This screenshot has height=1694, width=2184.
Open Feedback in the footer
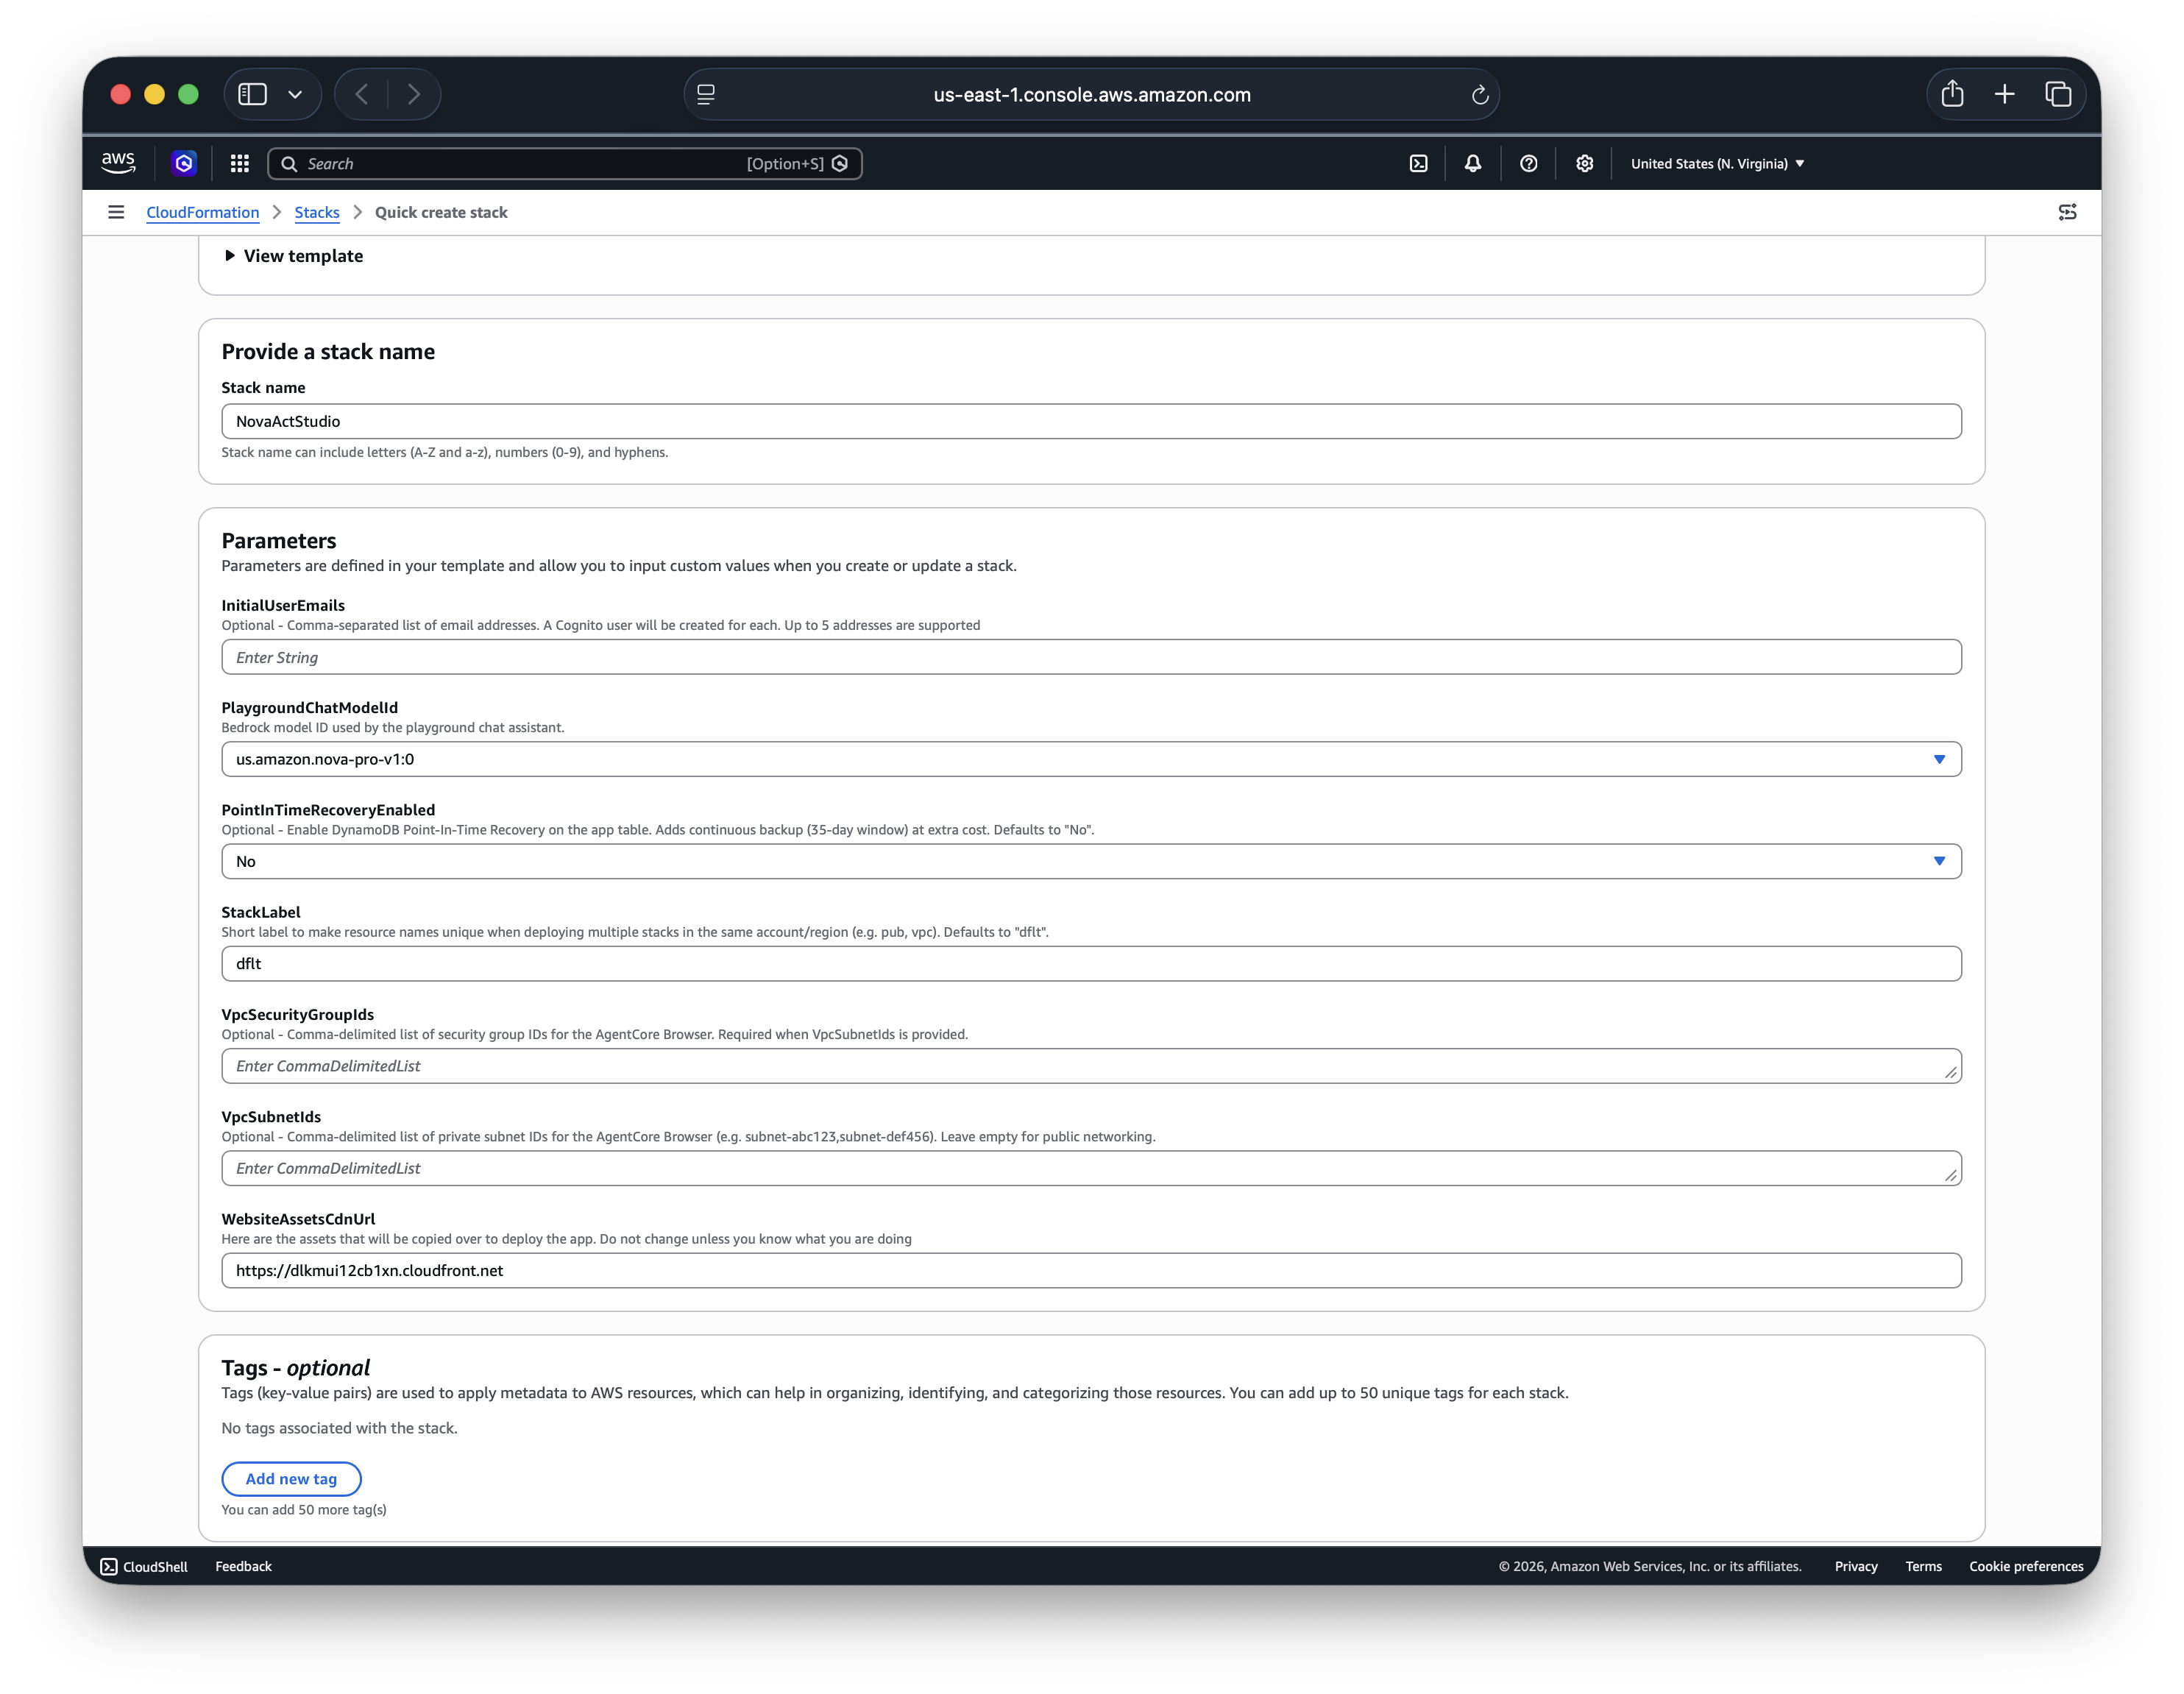pyautogui.click(x=243, y=1566)
